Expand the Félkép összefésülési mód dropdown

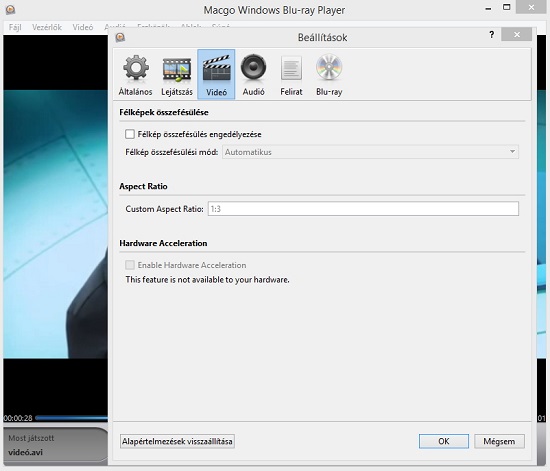(370, 152)
